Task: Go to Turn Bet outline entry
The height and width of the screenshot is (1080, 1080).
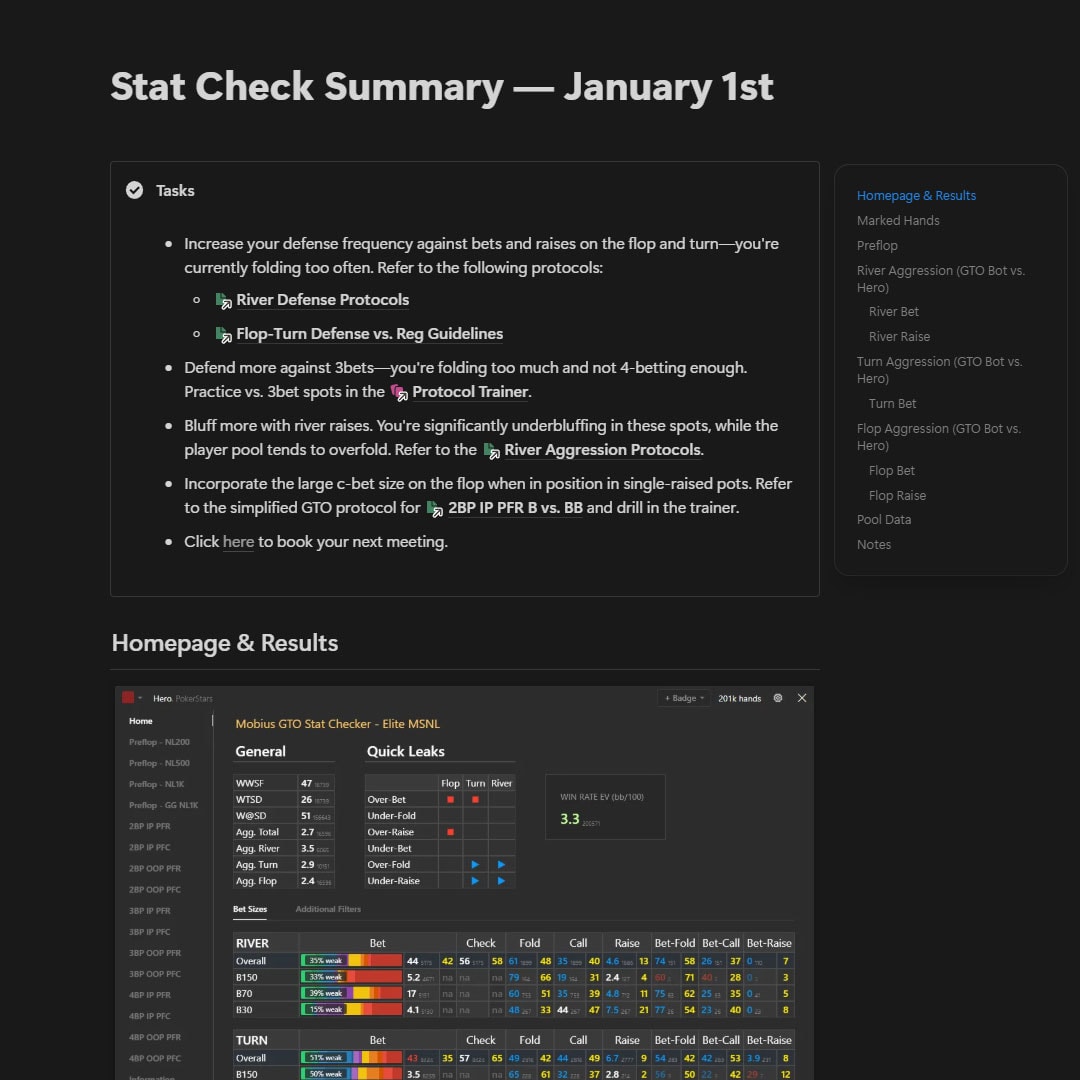Action: (892, 404)
